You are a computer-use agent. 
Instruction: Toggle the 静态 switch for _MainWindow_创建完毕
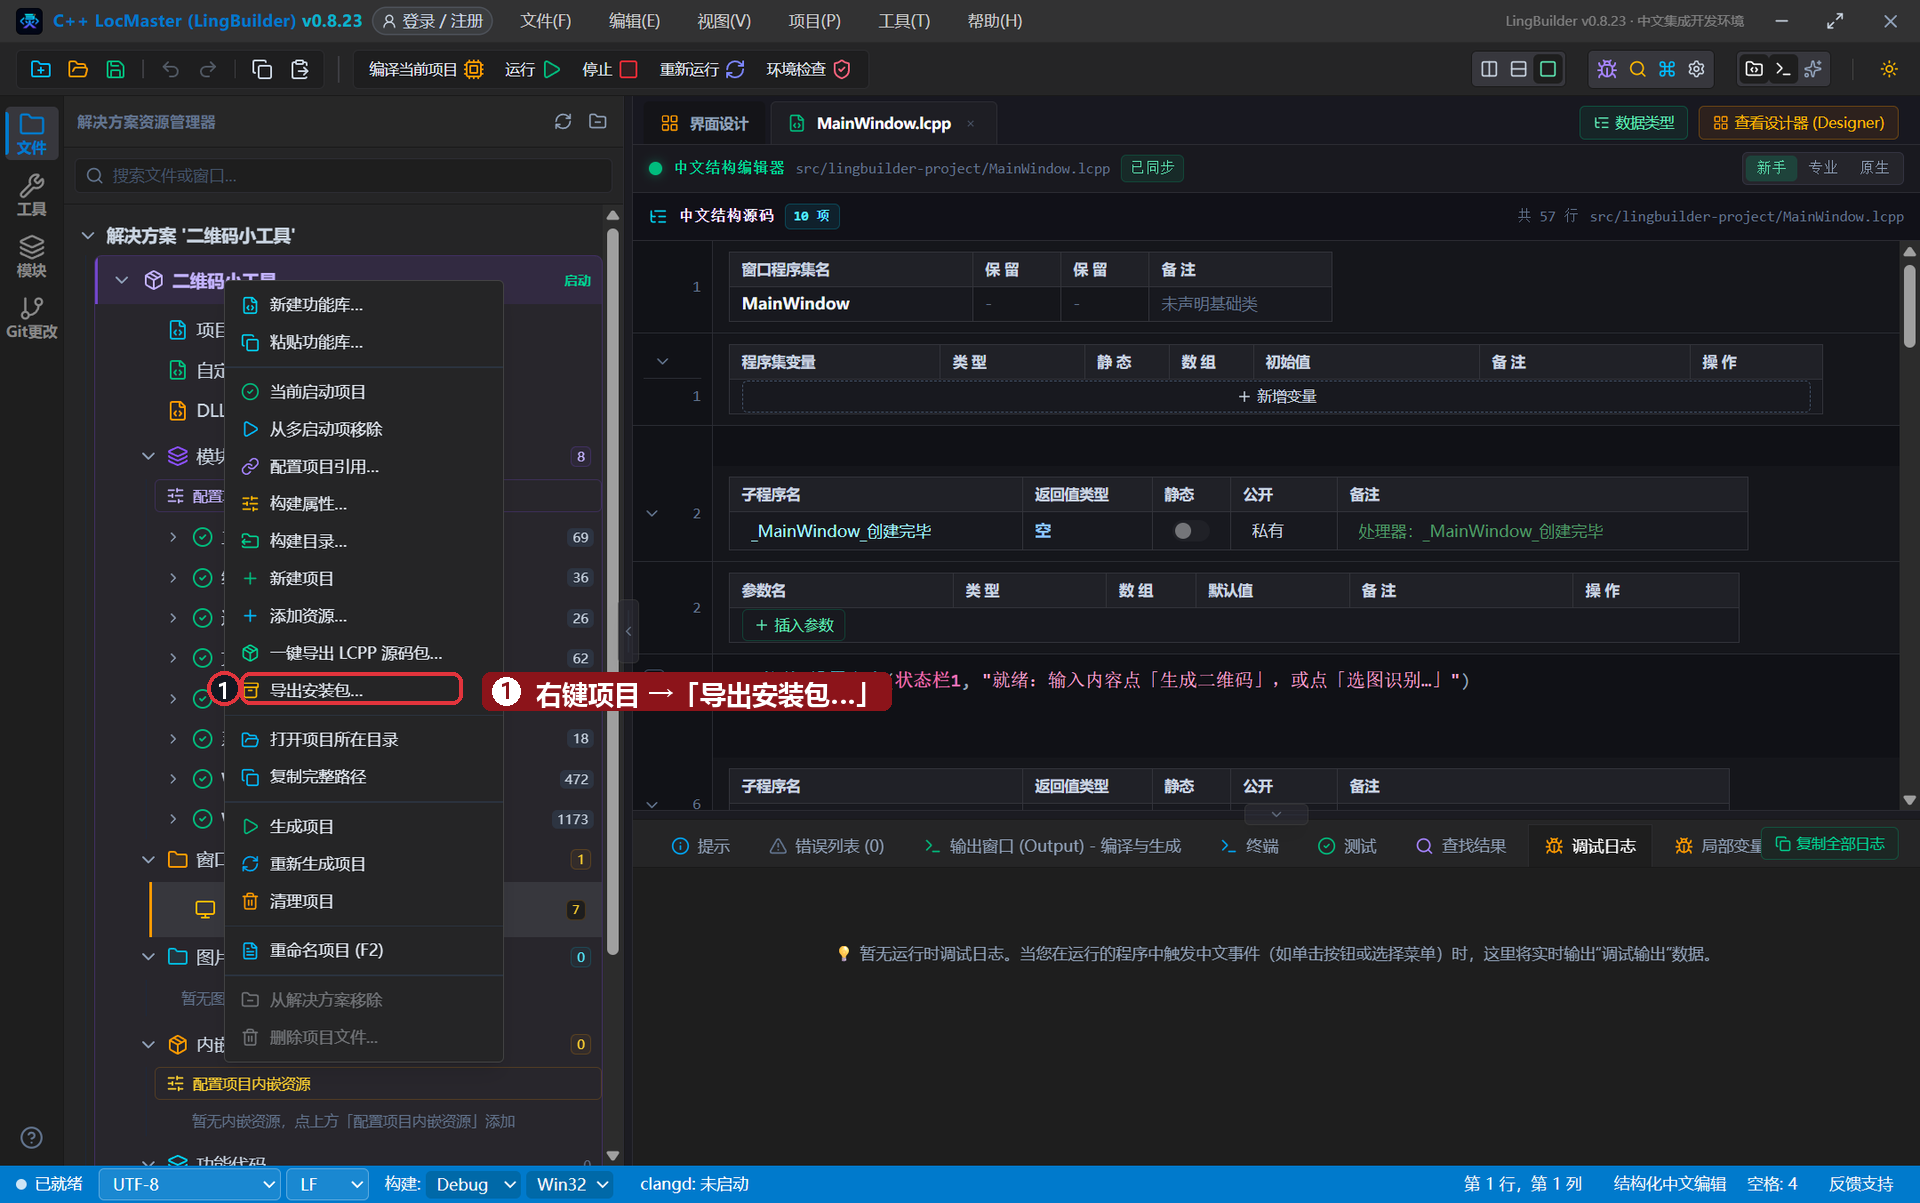point(1190,531)
